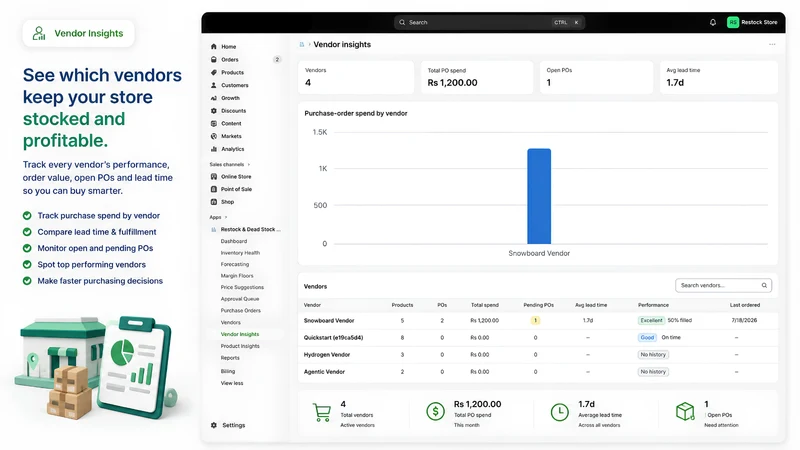This screenshot has width=800, height=450.
Task: Open the Shop channel icon
Action: pyautogui.click(x=214, y=202)
